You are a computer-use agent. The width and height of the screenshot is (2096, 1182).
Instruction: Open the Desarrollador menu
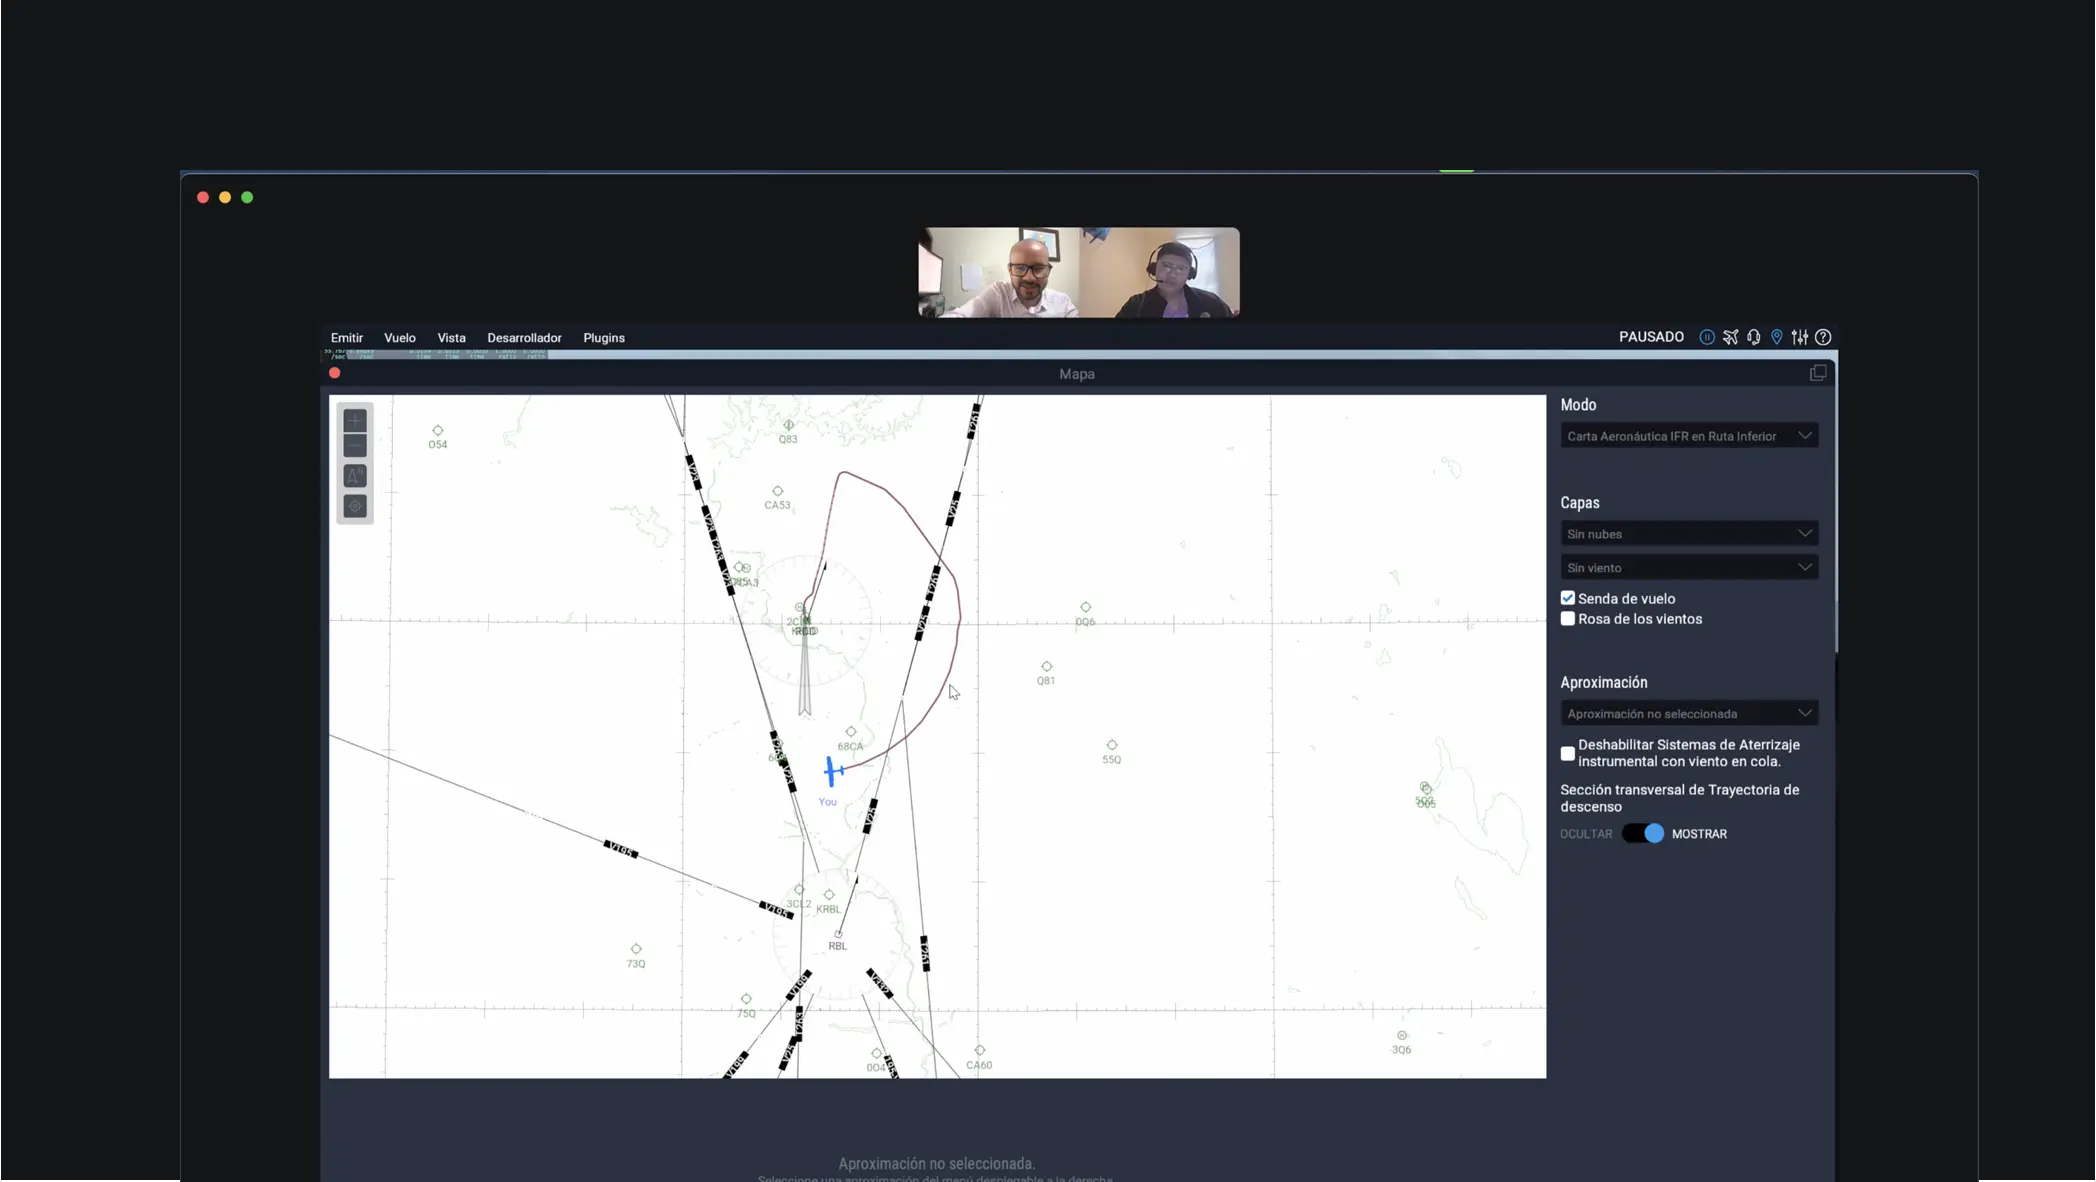coord(524,338)
